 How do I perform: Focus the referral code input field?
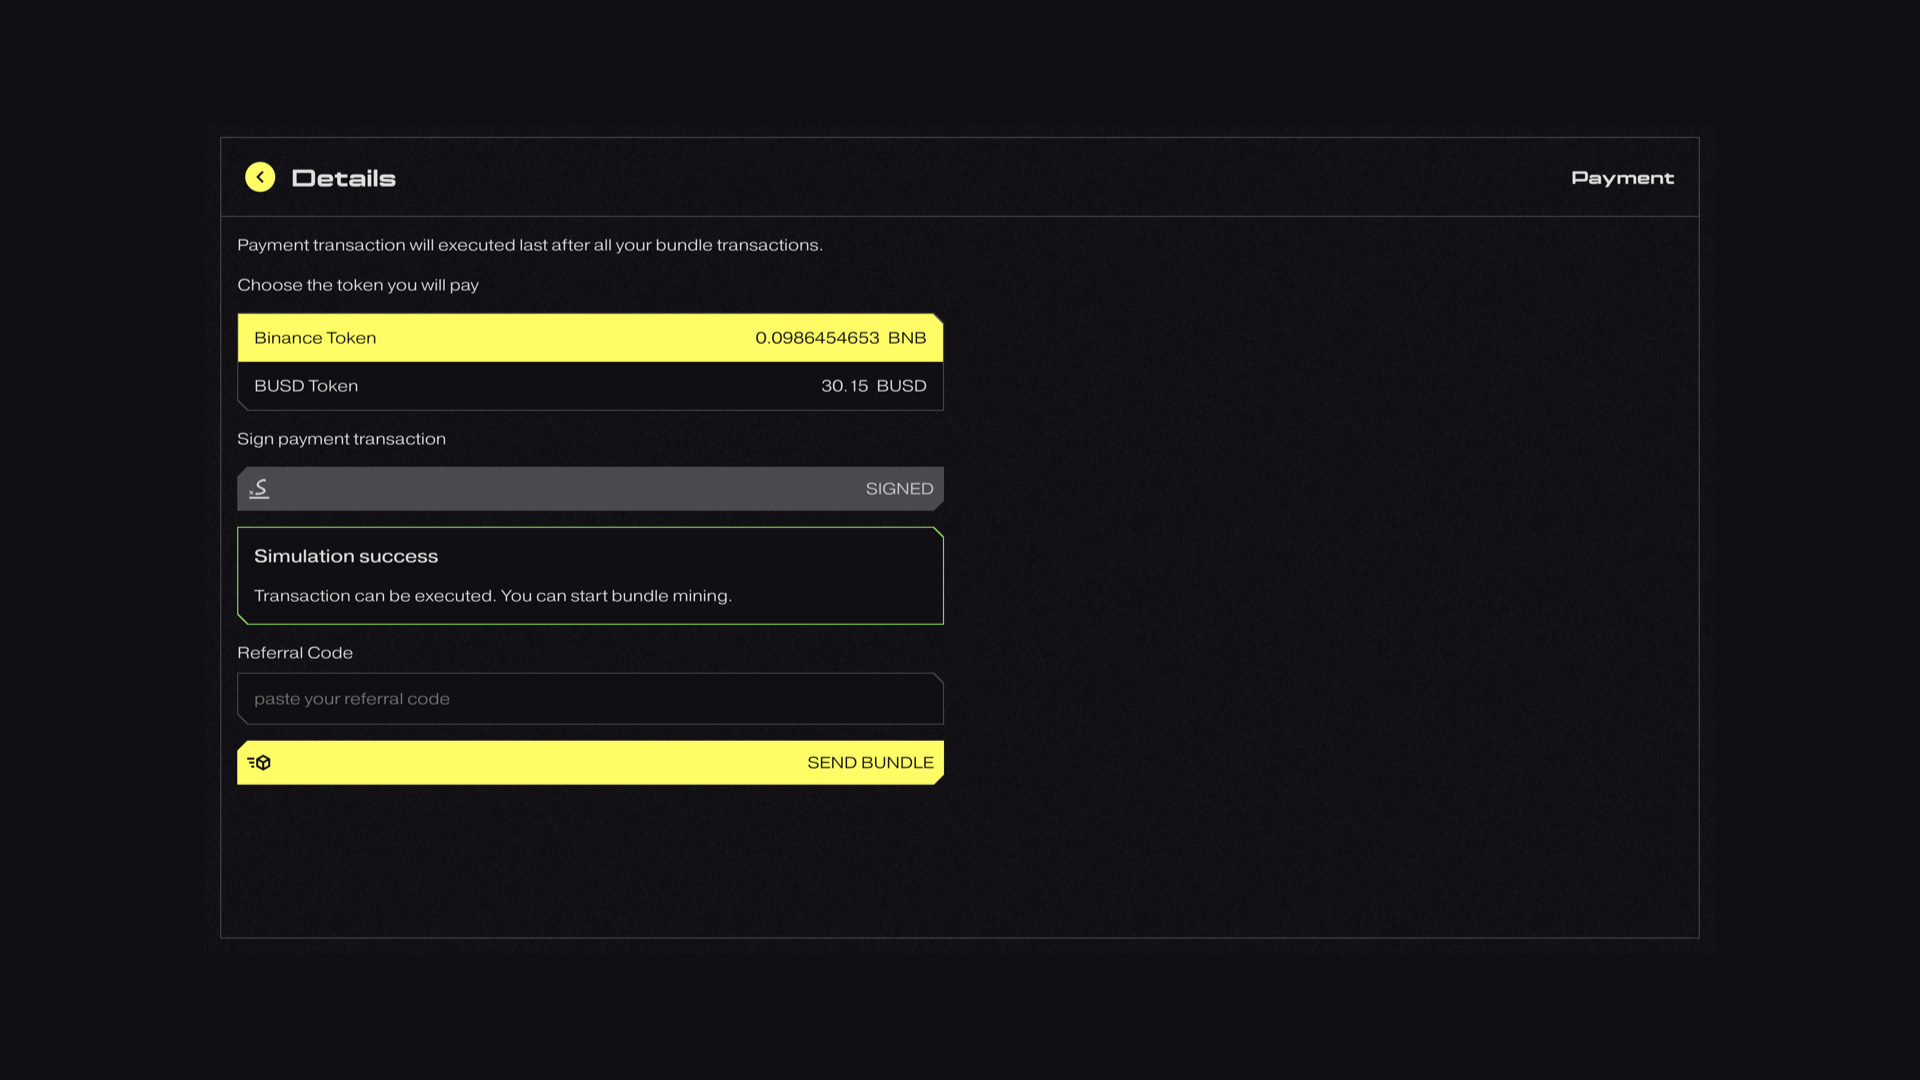click(590, 699)
